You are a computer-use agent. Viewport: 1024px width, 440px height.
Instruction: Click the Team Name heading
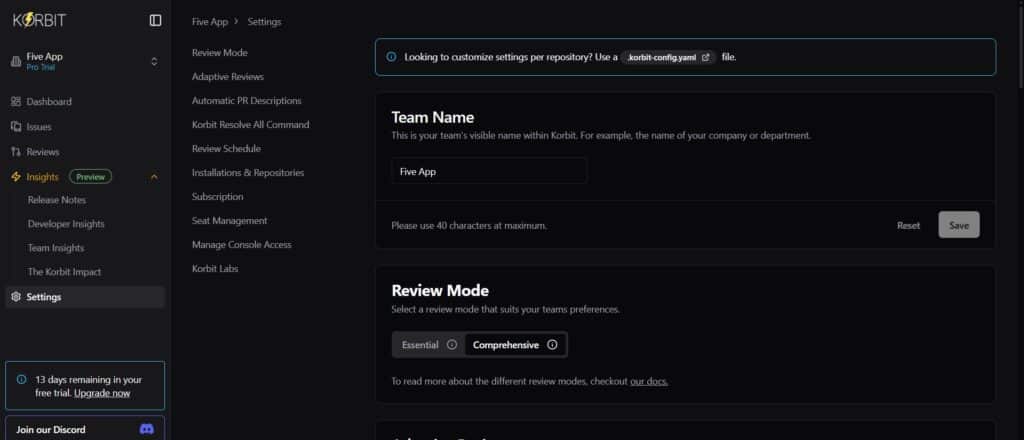pos(432,118)
